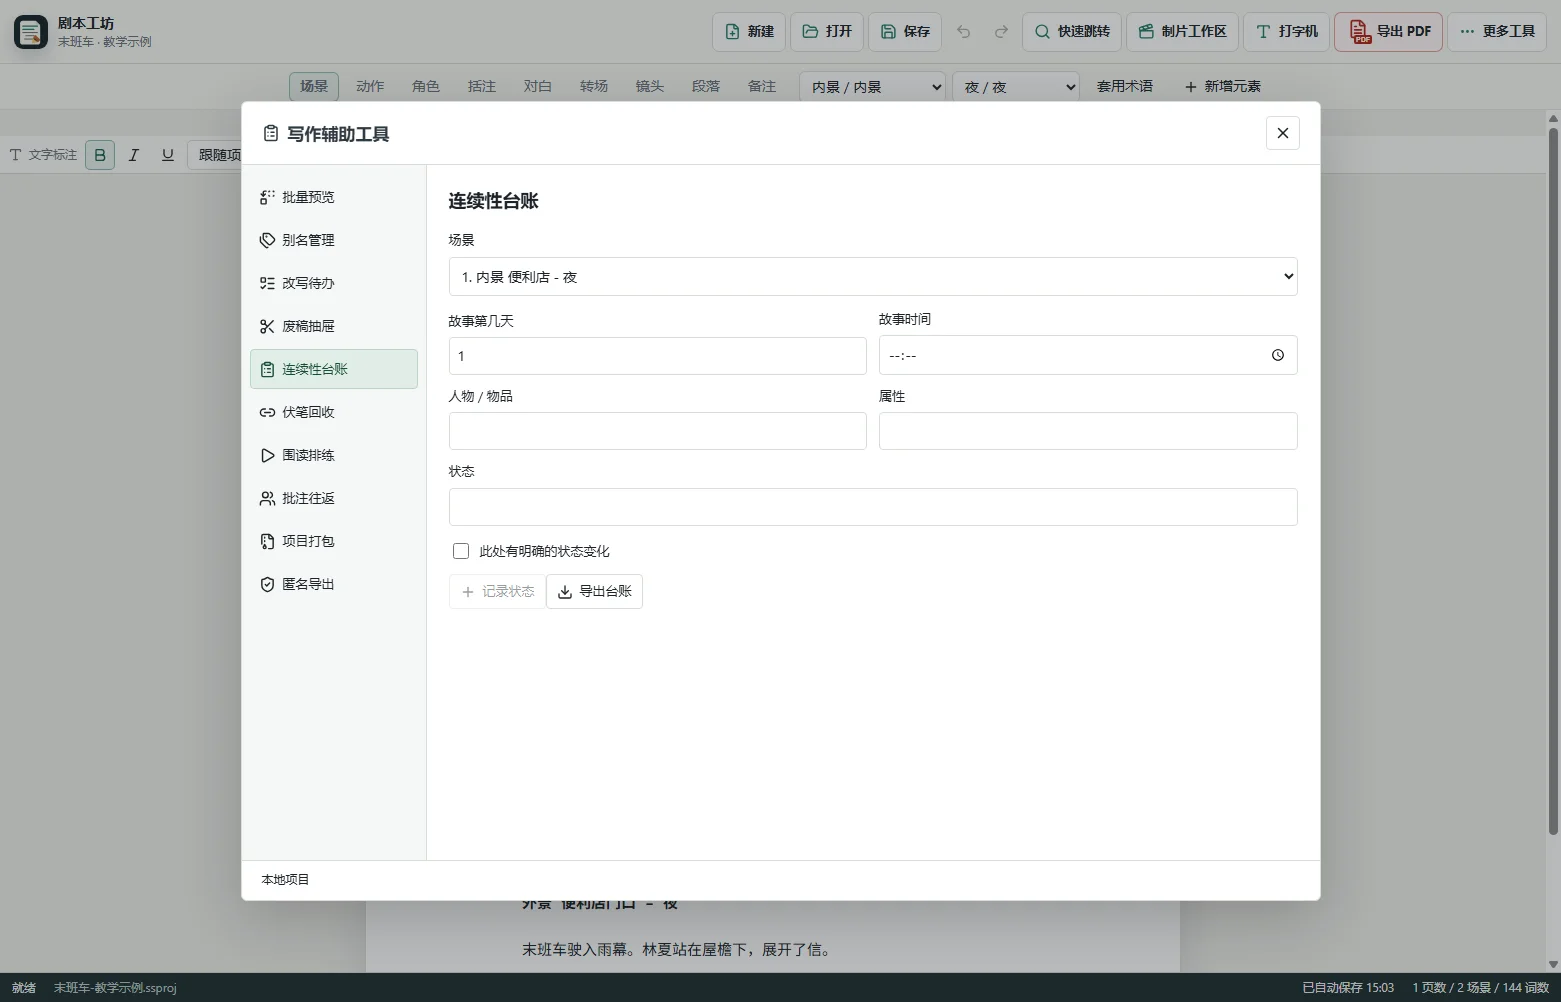The height and width of the screenshot is (1002, 1561).
Task: Open 项目打包 sidebar item
Action: pos(333,541)
